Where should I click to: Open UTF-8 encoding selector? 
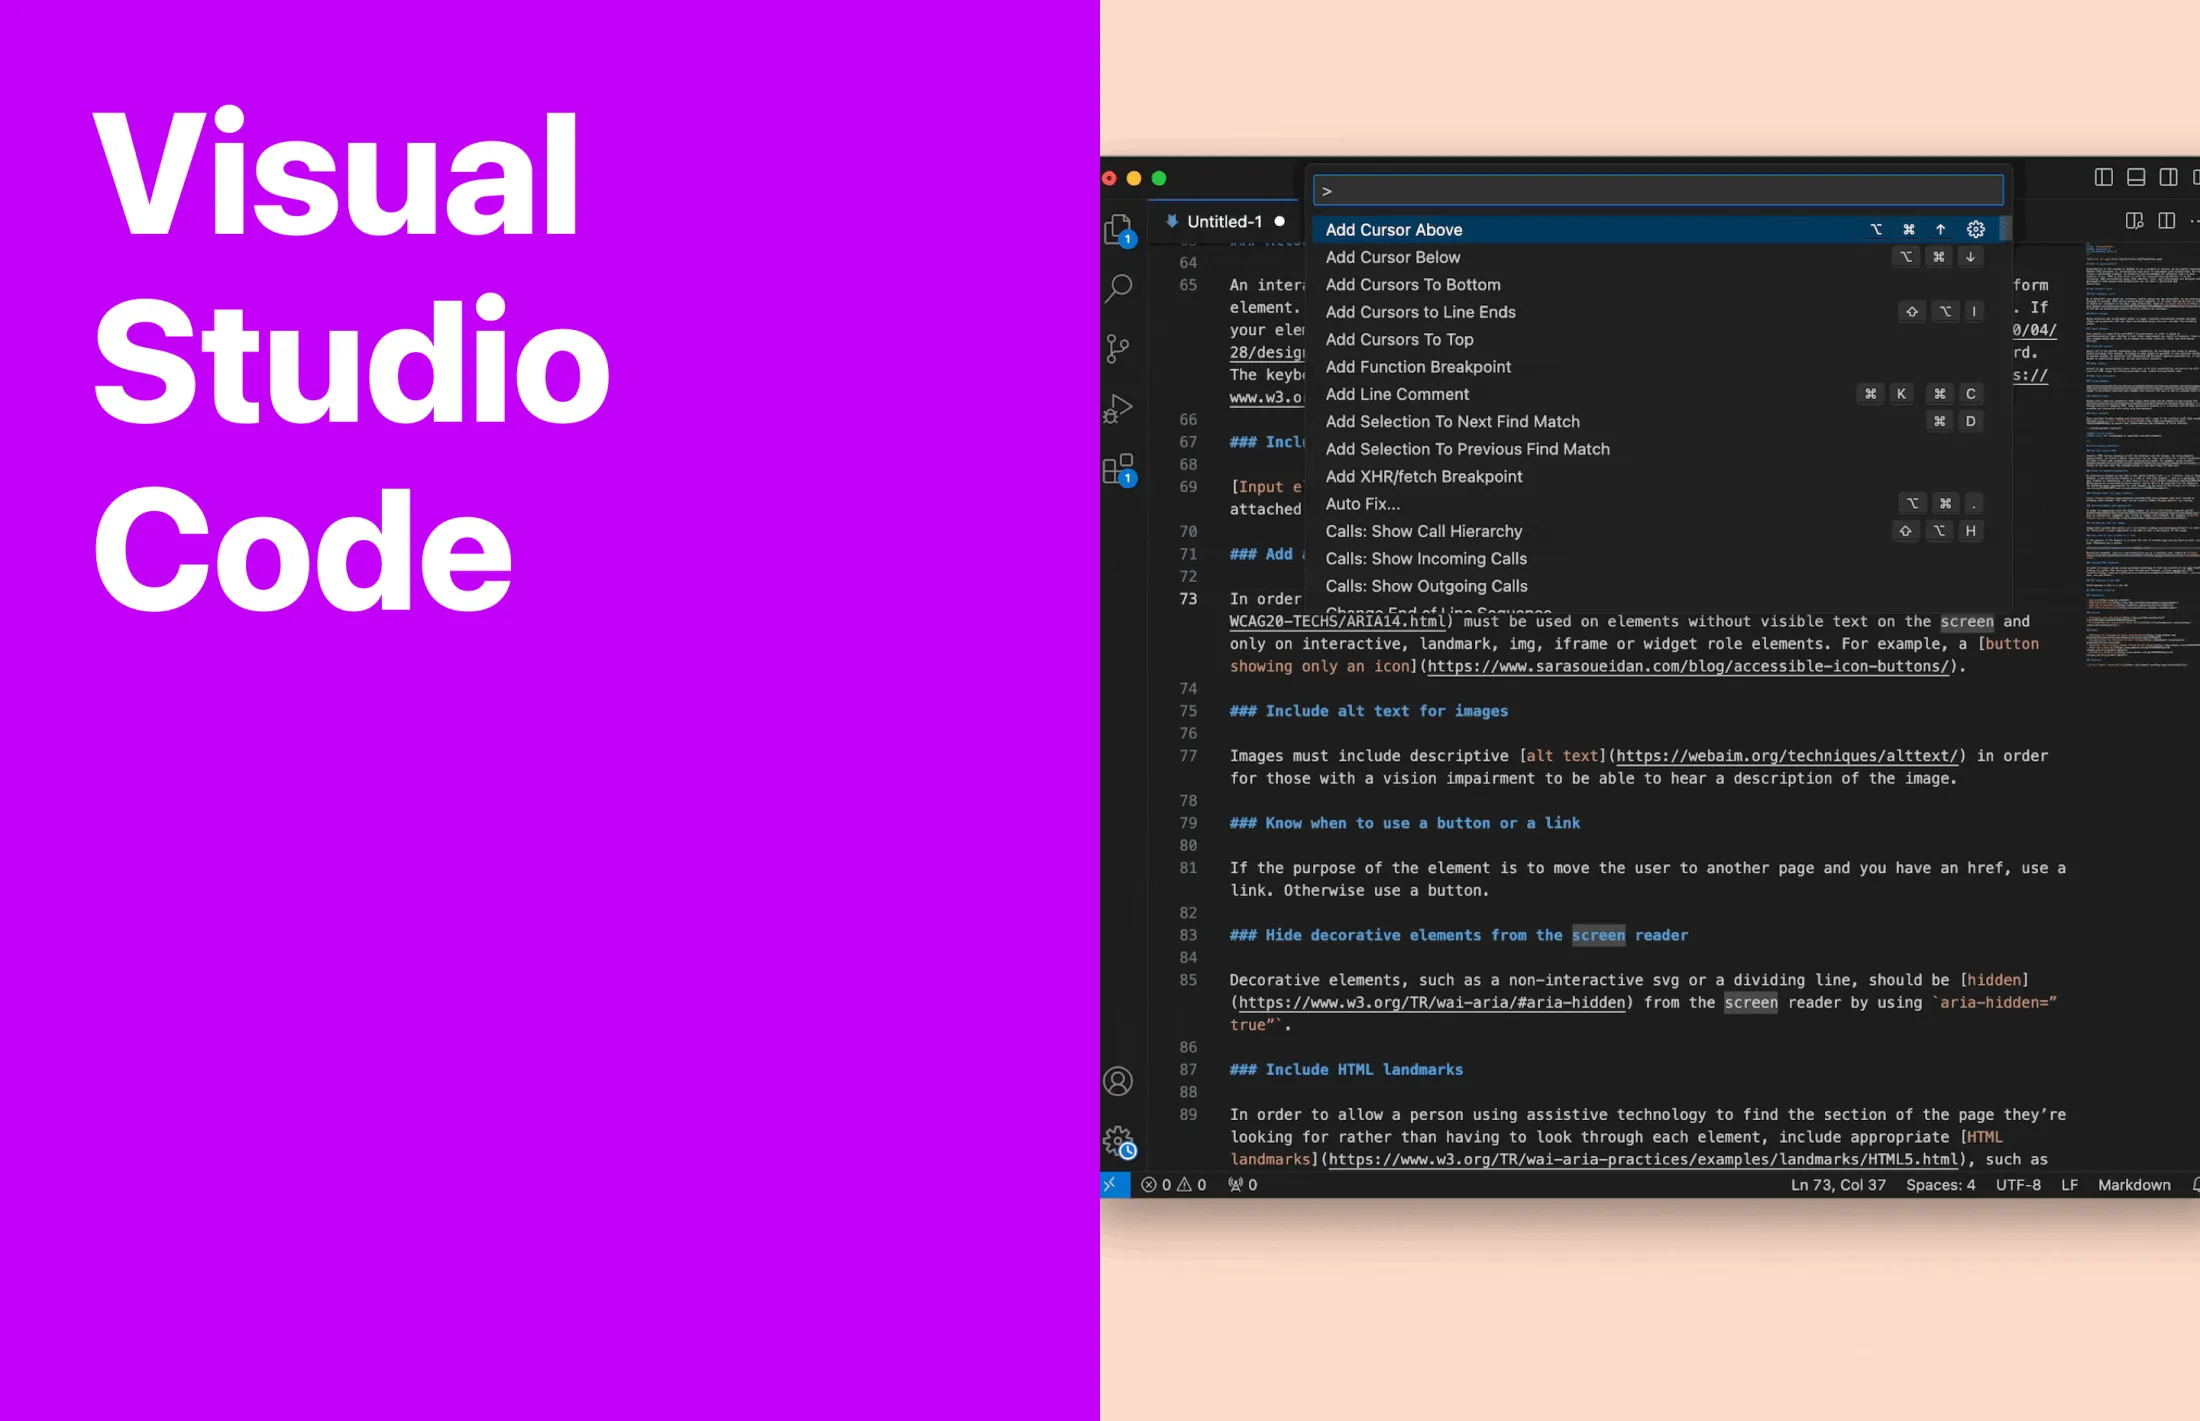click(x=2018, y=1185)
